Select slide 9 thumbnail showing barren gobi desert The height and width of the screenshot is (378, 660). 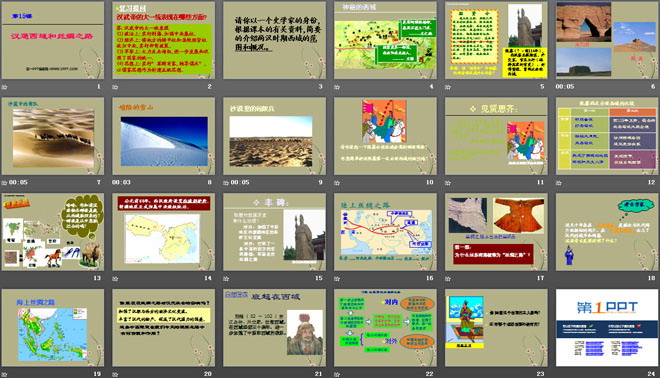pyautogui.click(x=274, y=136)
